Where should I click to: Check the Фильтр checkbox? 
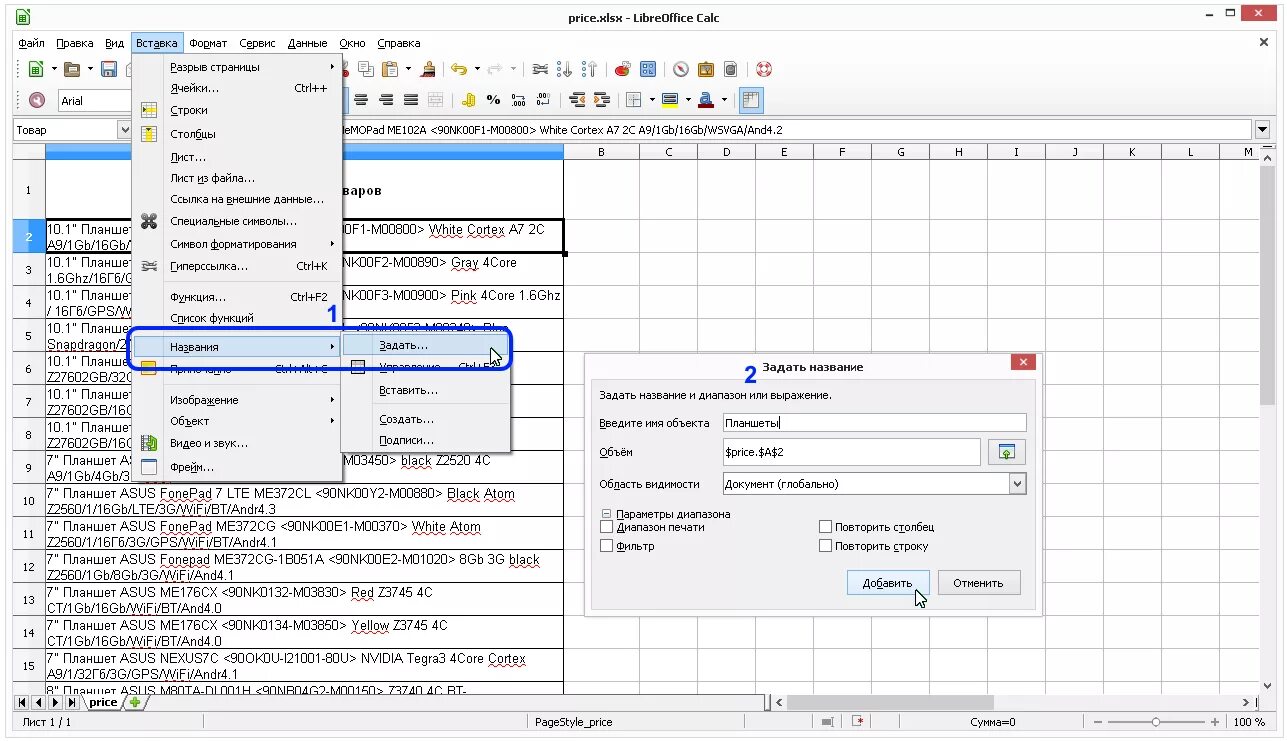[x=606, y=546]
